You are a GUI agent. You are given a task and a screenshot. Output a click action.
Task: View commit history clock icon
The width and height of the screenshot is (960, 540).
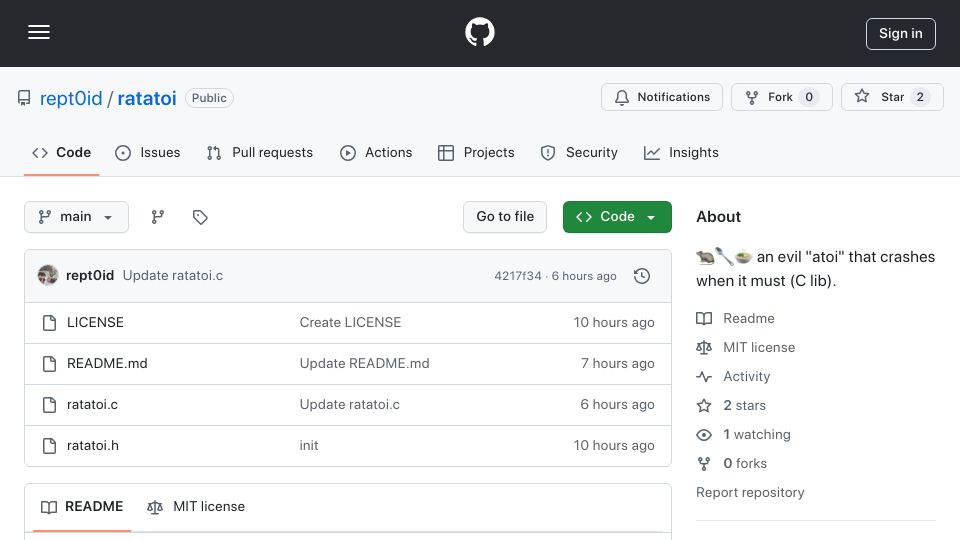click(x=642, y=276)
